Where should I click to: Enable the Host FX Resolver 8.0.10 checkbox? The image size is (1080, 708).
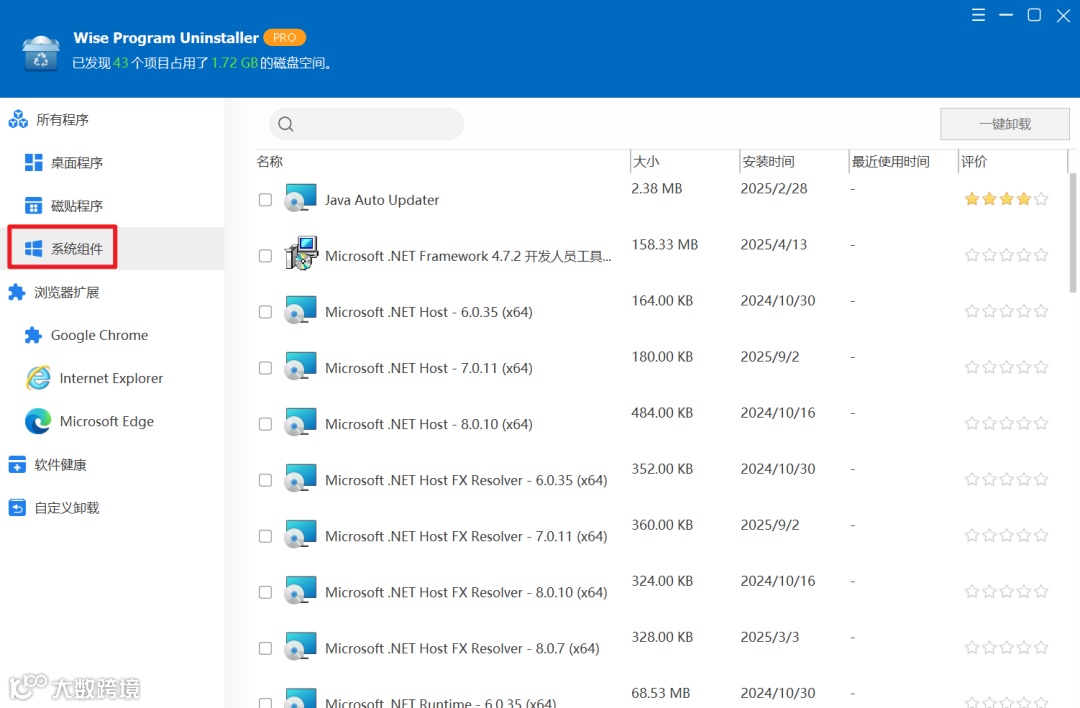pyautogui.click(x=265, y=592)
